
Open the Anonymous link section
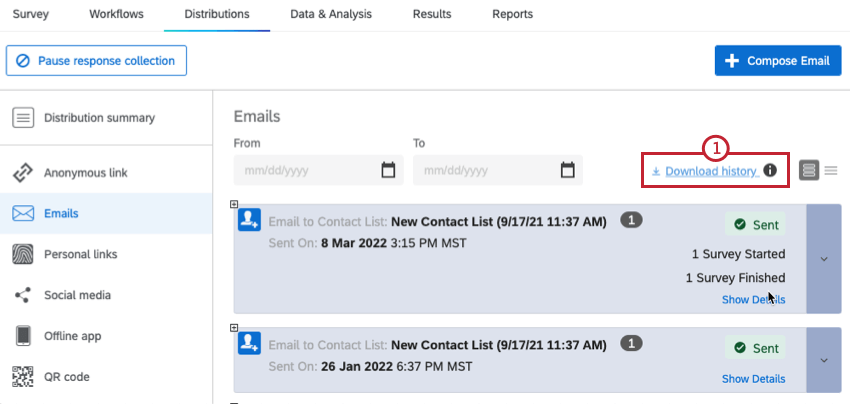(x=85, y=173)
